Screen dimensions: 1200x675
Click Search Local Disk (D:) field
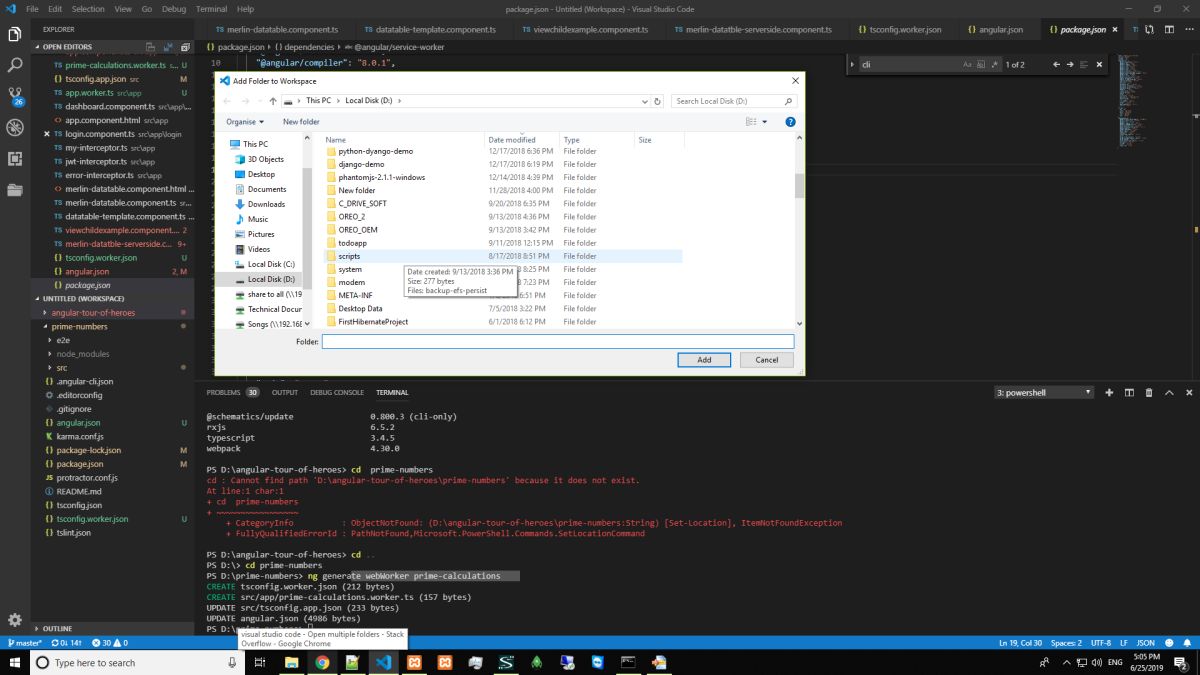[x=734, y=101]
